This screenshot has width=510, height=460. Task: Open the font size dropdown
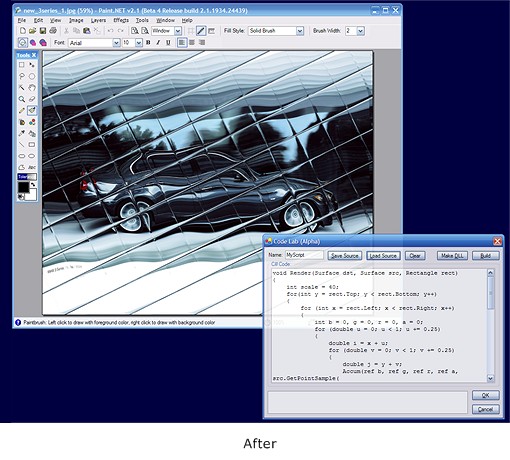[139, 43]
